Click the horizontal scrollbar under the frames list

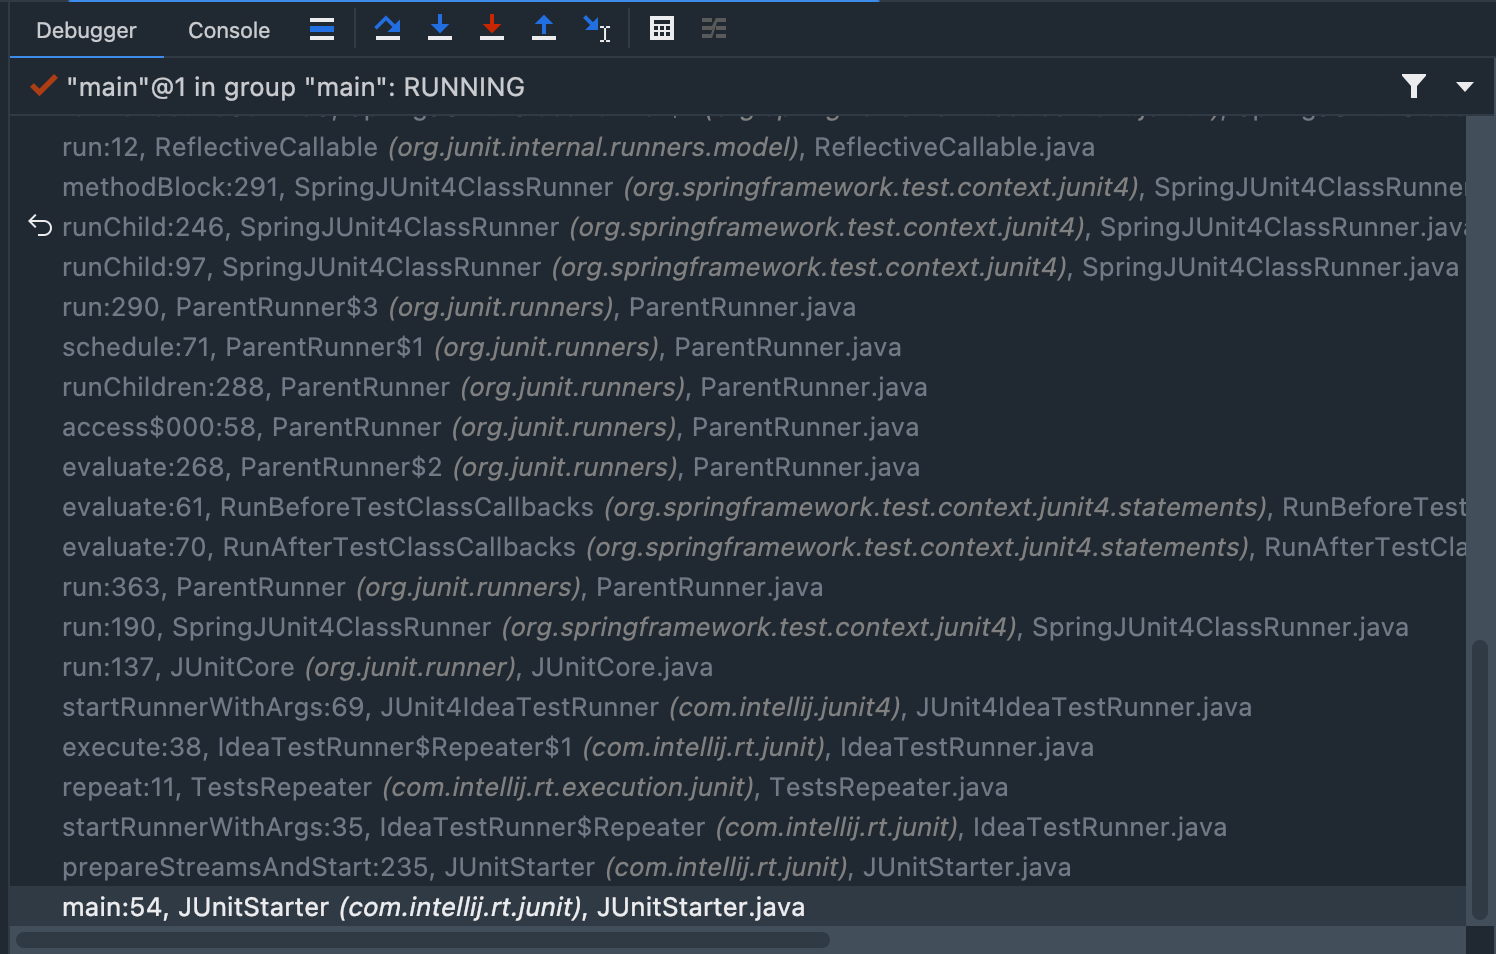click(423, 940)
